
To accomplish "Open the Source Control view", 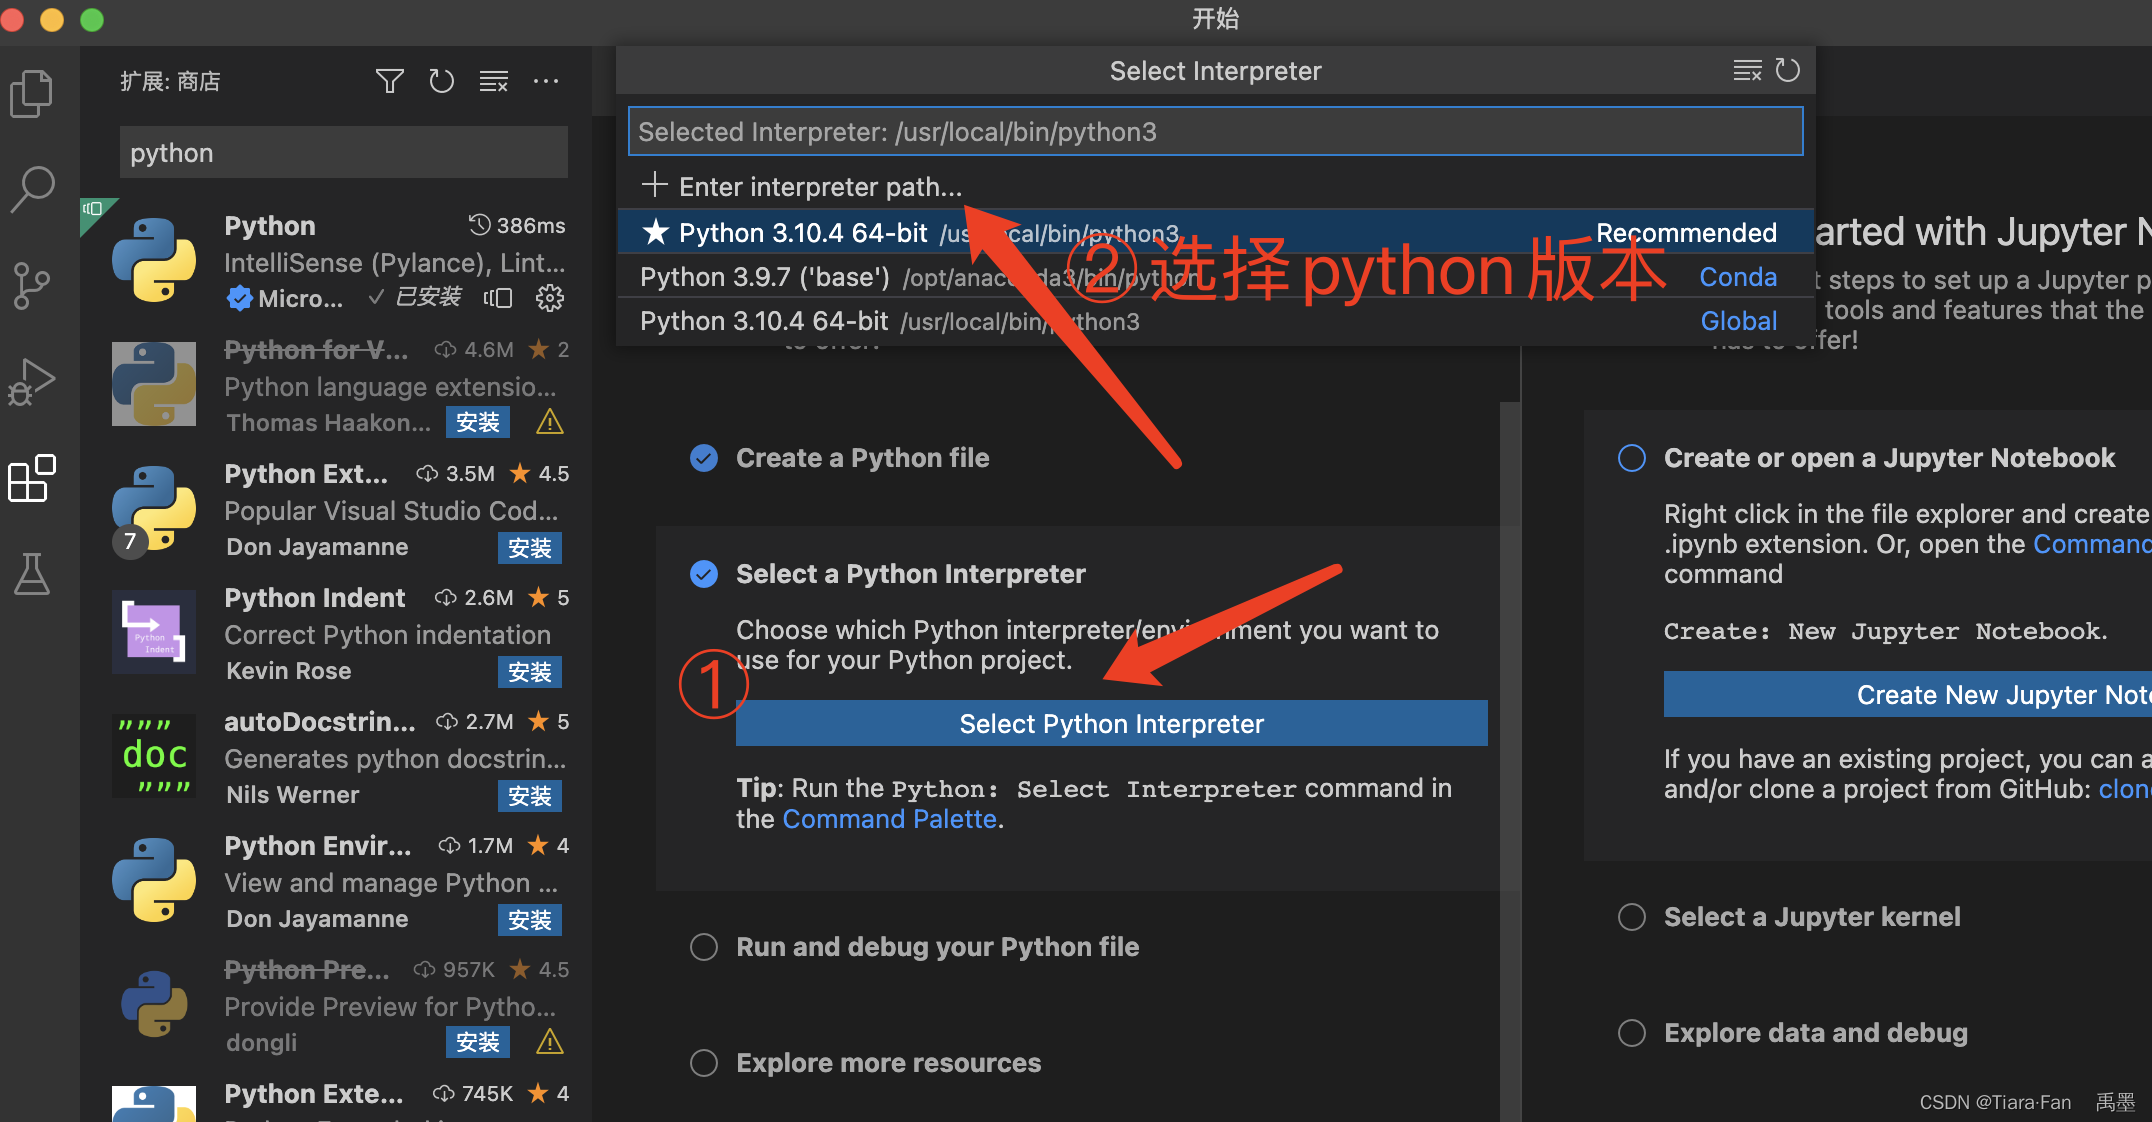I will point(31,285).
